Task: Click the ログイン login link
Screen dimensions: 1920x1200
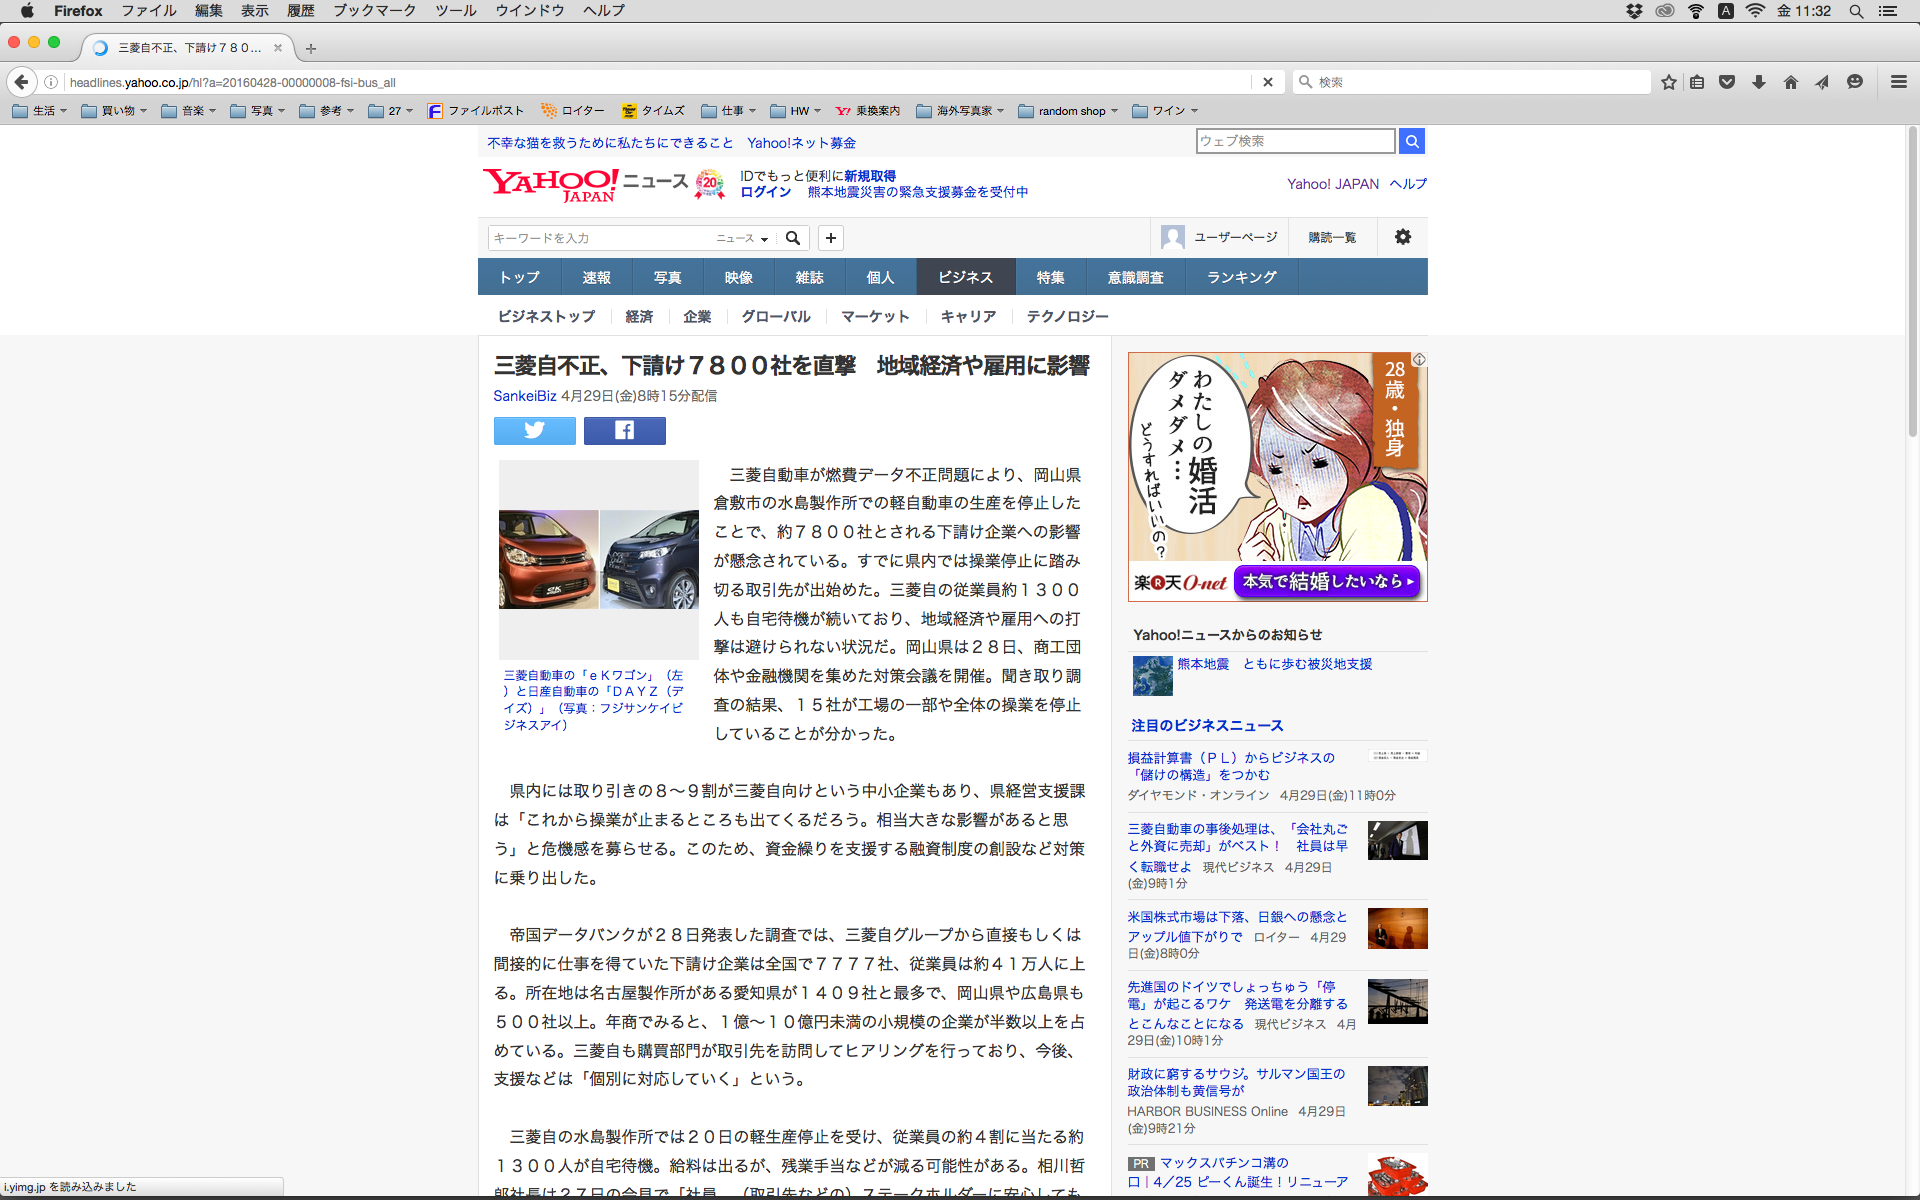Action: pyautogui.click(x=765, y=192)
